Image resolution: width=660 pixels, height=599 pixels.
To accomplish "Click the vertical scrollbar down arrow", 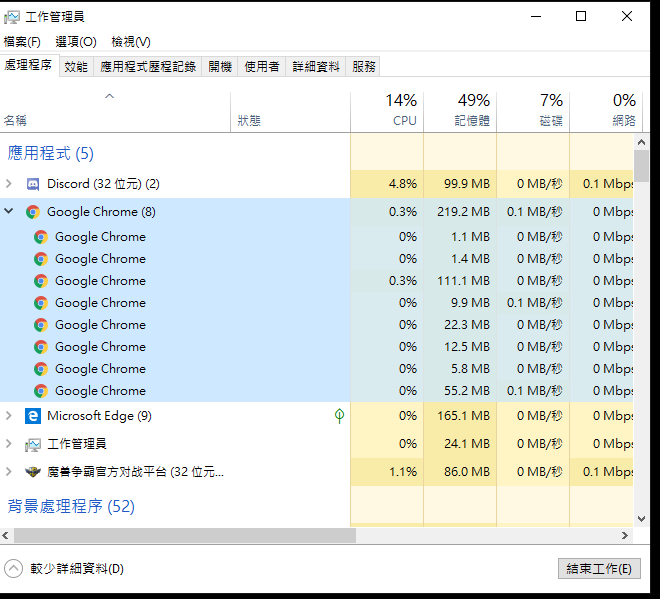I will pyautogui.click(x=641, y=519).
